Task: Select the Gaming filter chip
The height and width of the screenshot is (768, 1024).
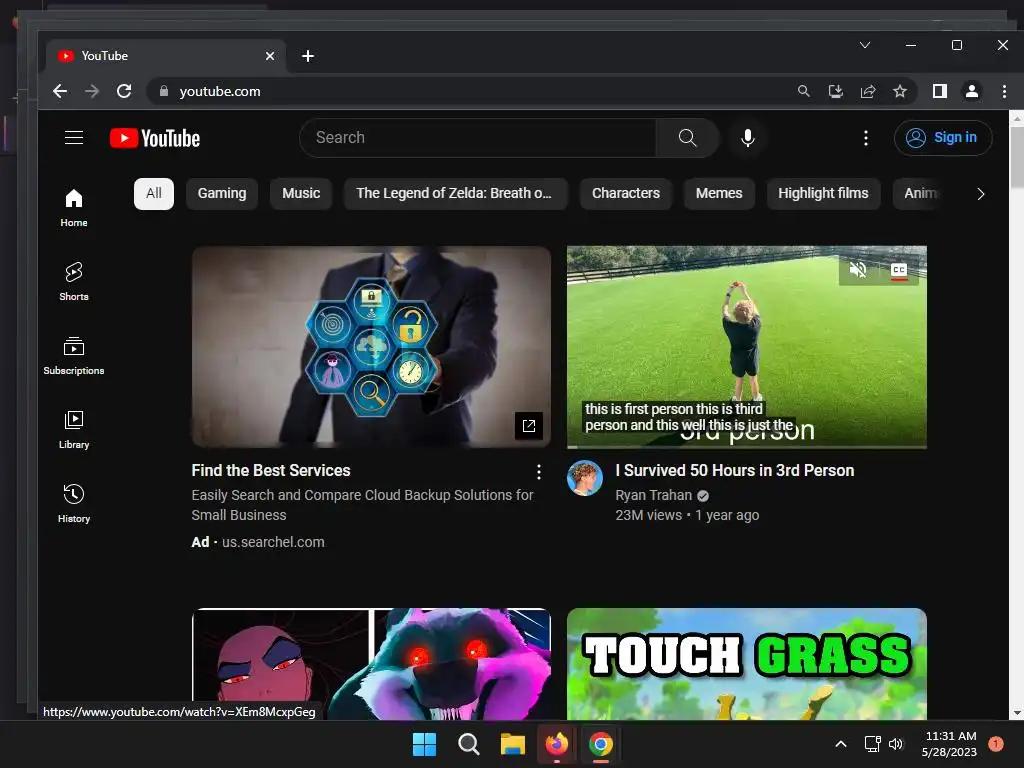Action: pos(222,194)
